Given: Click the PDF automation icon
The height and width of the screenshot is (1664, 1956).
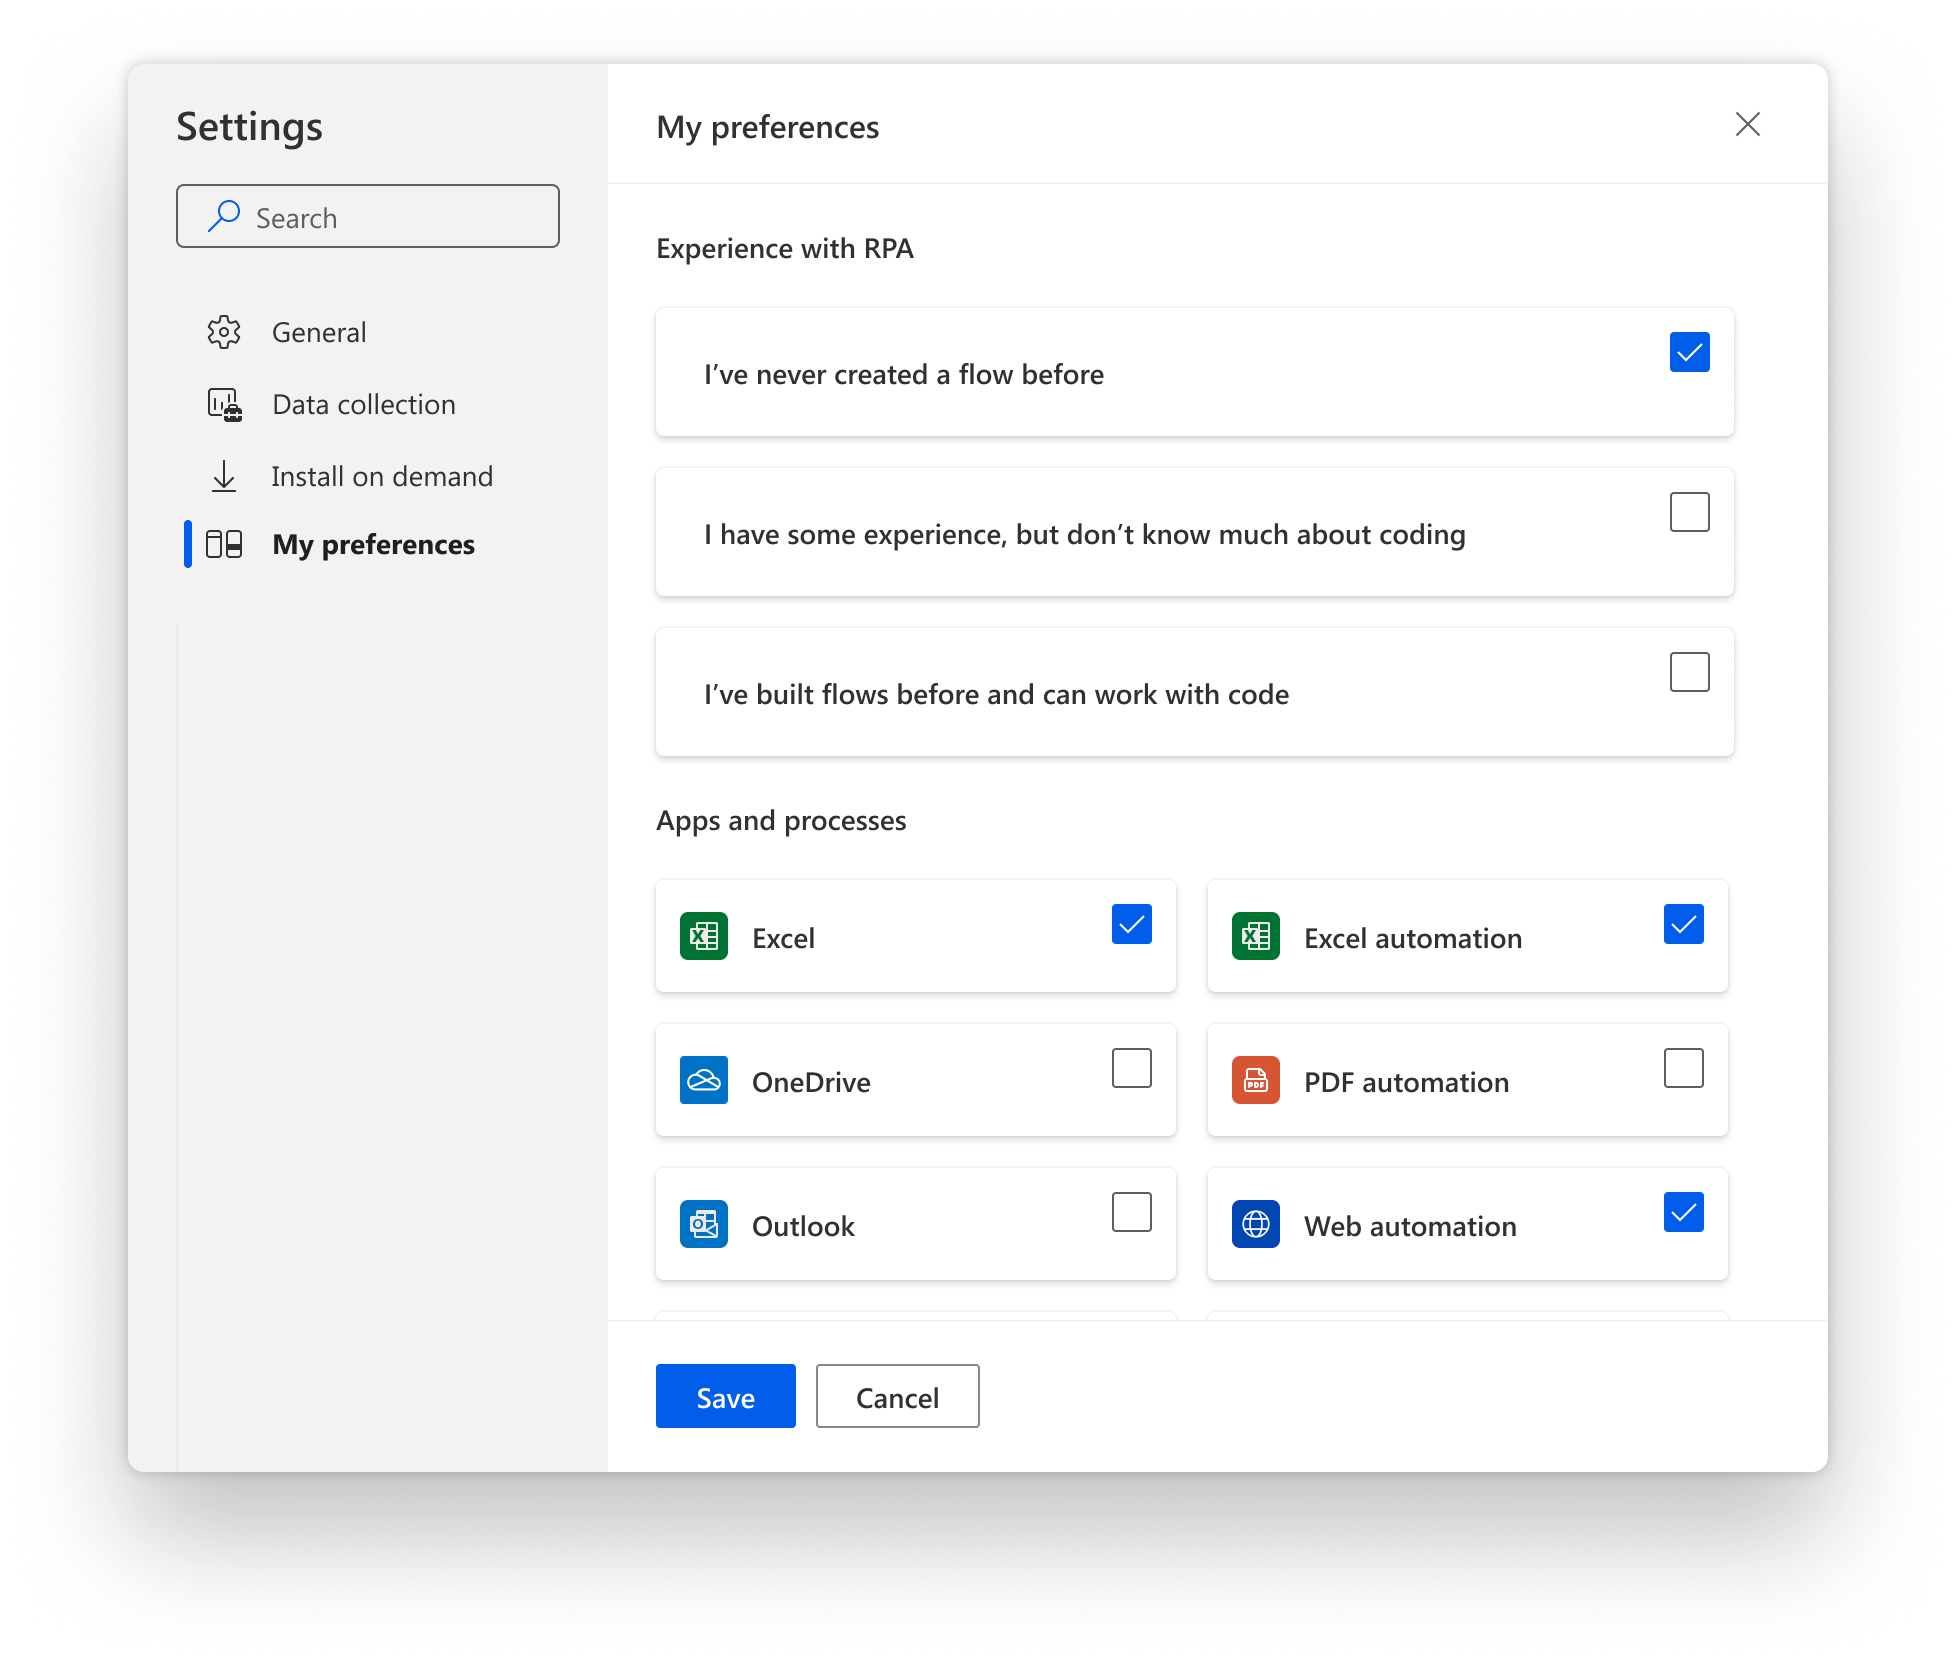Looking at the screenshot, I should [1256, 1081].
